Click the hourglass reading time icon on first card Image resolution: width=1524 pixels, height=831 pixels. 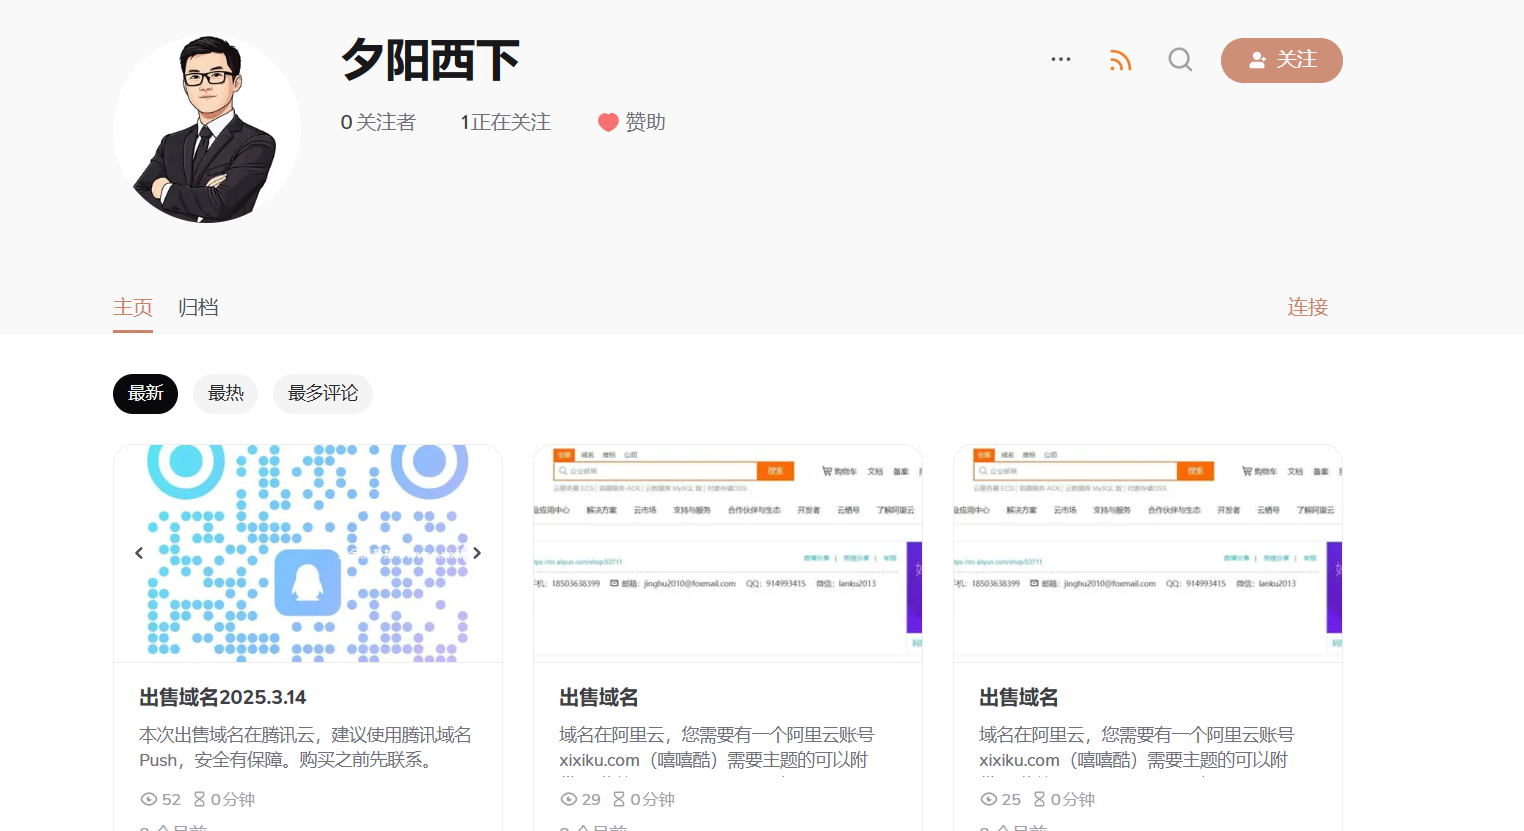pyautogui.click(x=199, y=799)
